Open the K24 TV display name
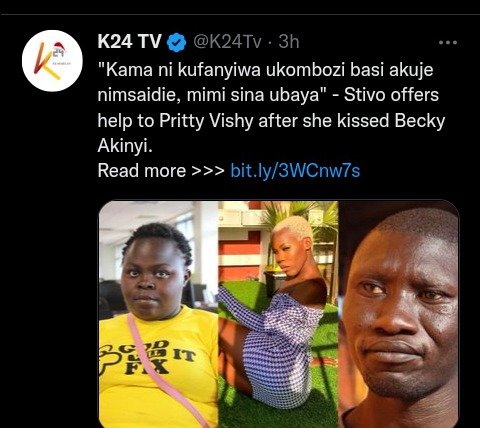 click(x=129, y=42)
